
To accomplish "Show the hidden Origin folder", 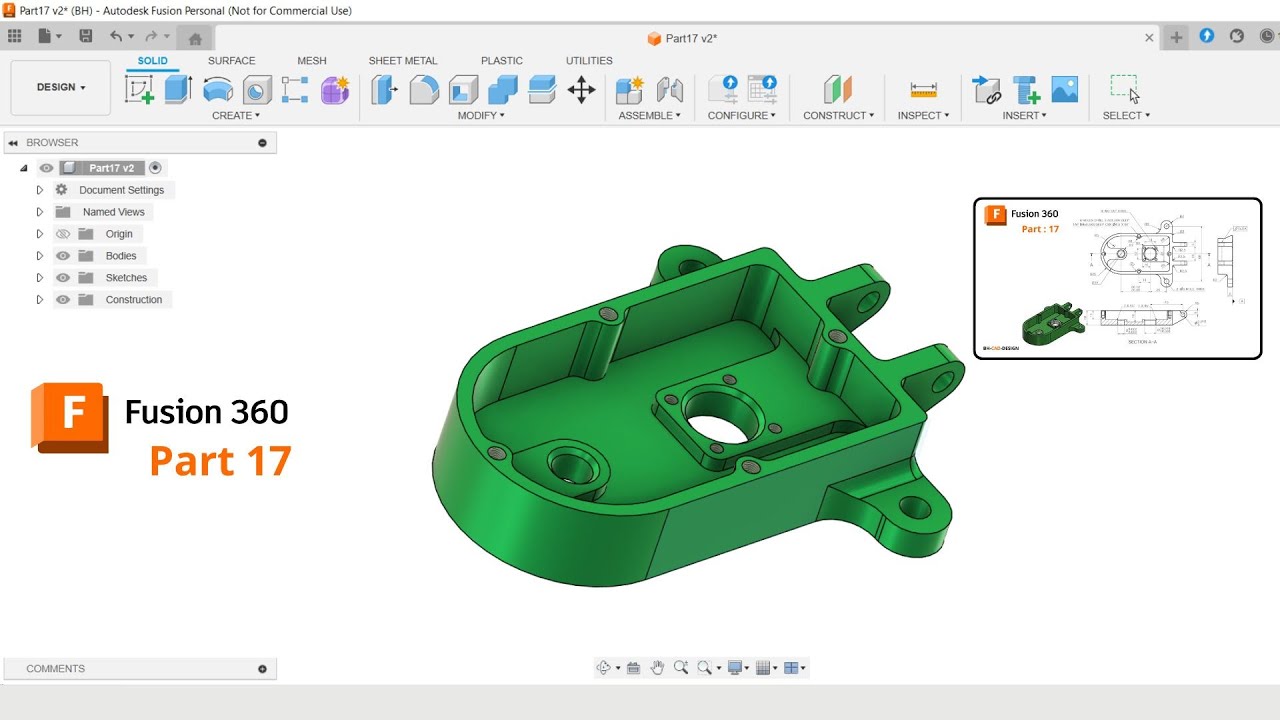I will 63,234.
